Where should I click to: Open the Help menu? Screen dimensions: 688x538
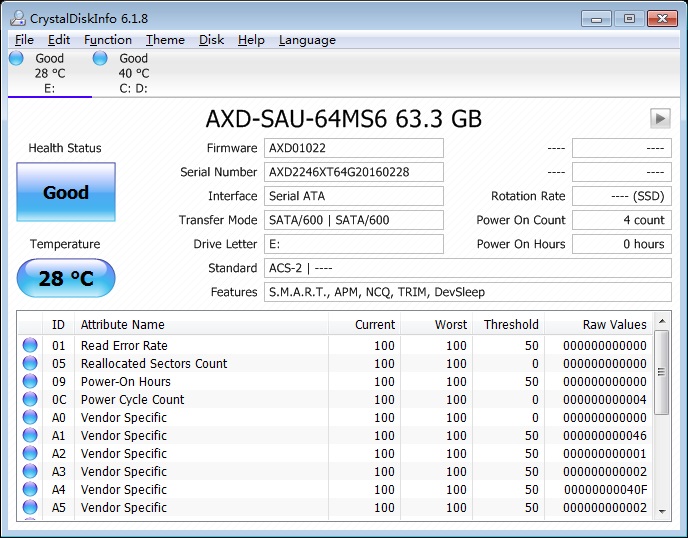(251, 40)
